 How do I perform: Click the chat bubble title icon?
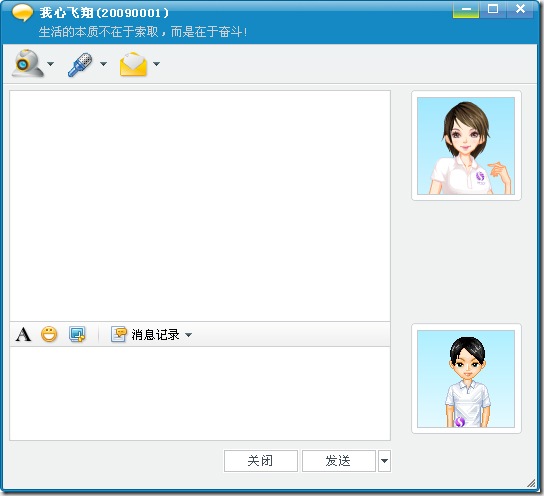tap(22, 12)
